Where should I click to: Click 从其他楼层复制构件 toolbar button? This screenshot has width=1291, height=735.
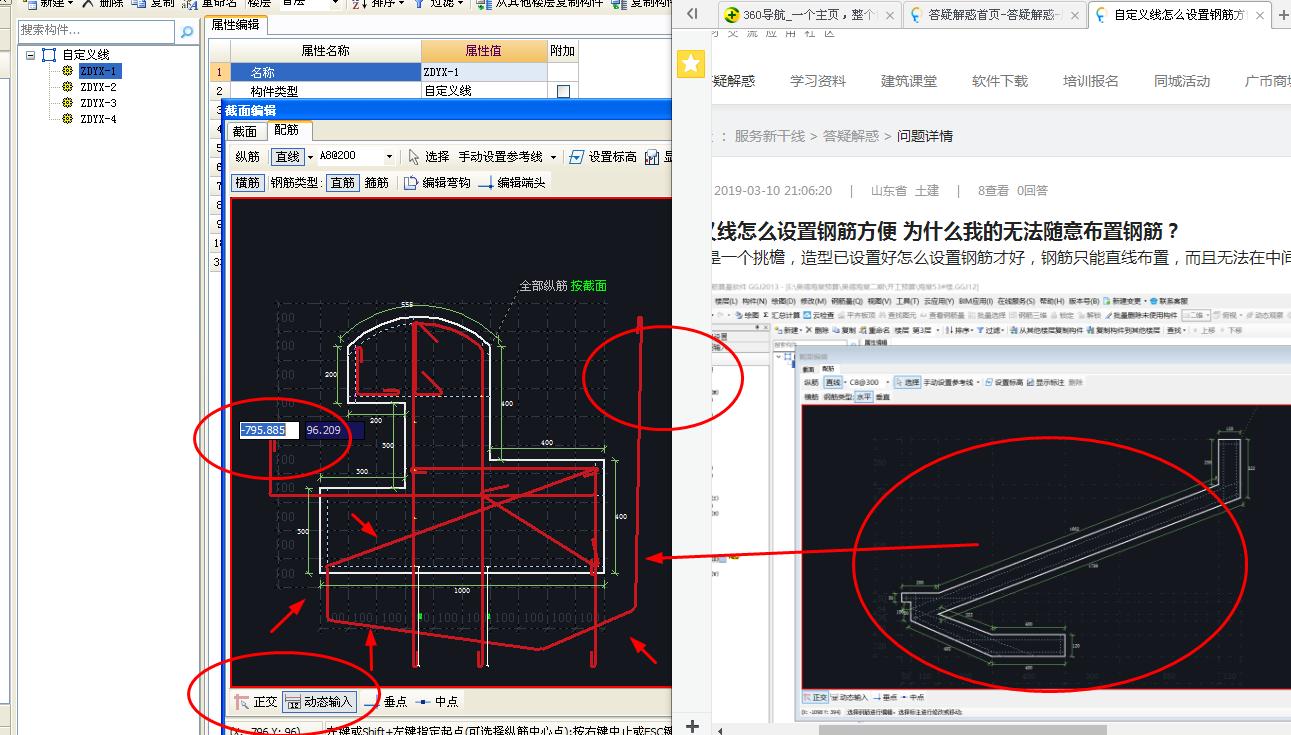541,4
